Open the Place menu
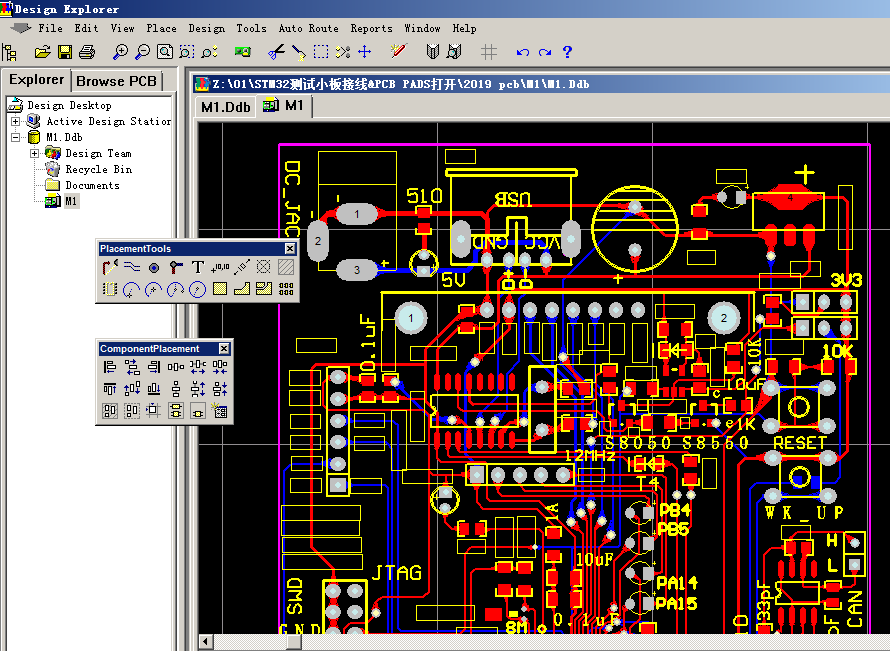Image resolution: width=890 pixels, height=651 pixels. pos(161,28)
